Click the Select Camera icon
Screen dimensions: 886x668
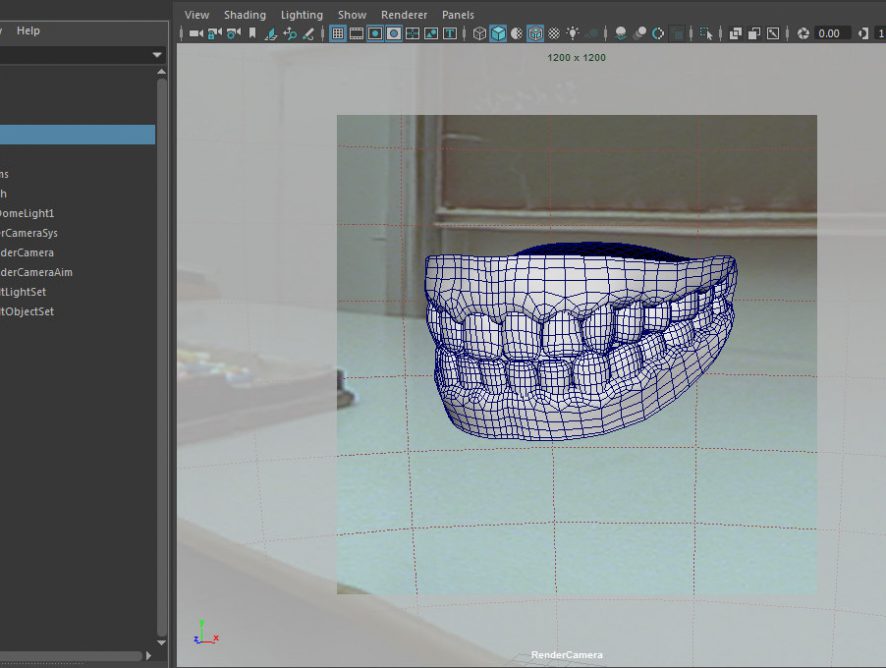point(195,33)
